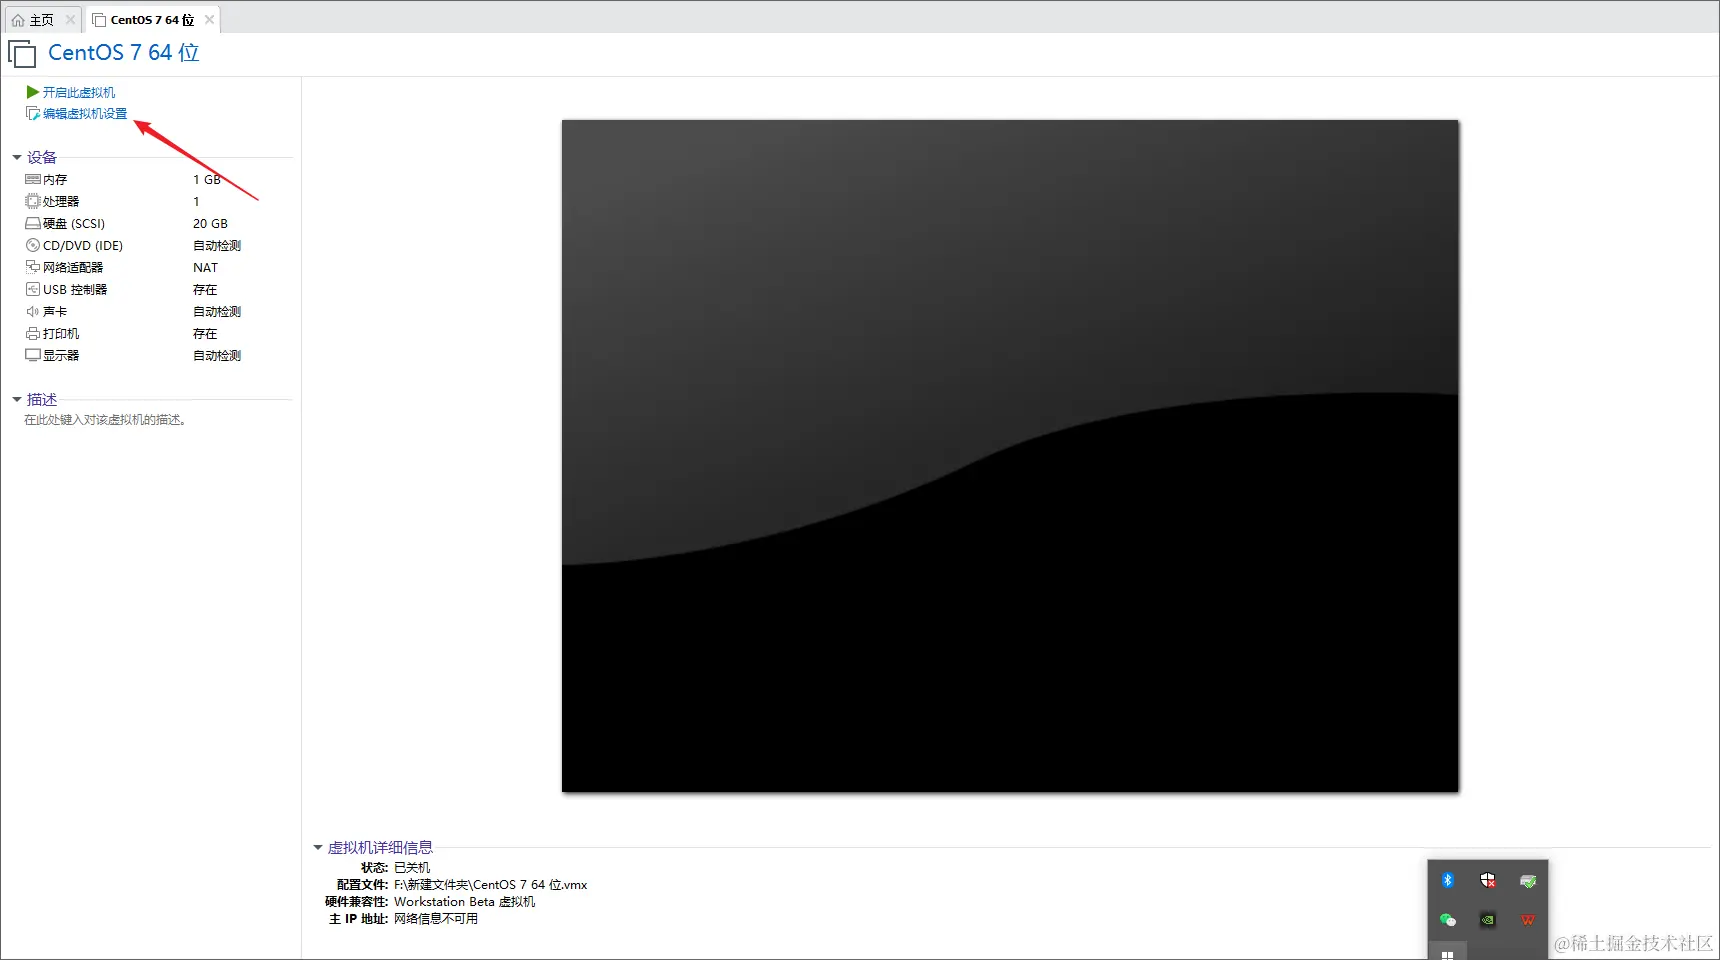This screenshot has width=1720, height=960.
Task: Open the Bluetooth icon in the system tray
Action: pyautogui.click(x=1447, y=881)
